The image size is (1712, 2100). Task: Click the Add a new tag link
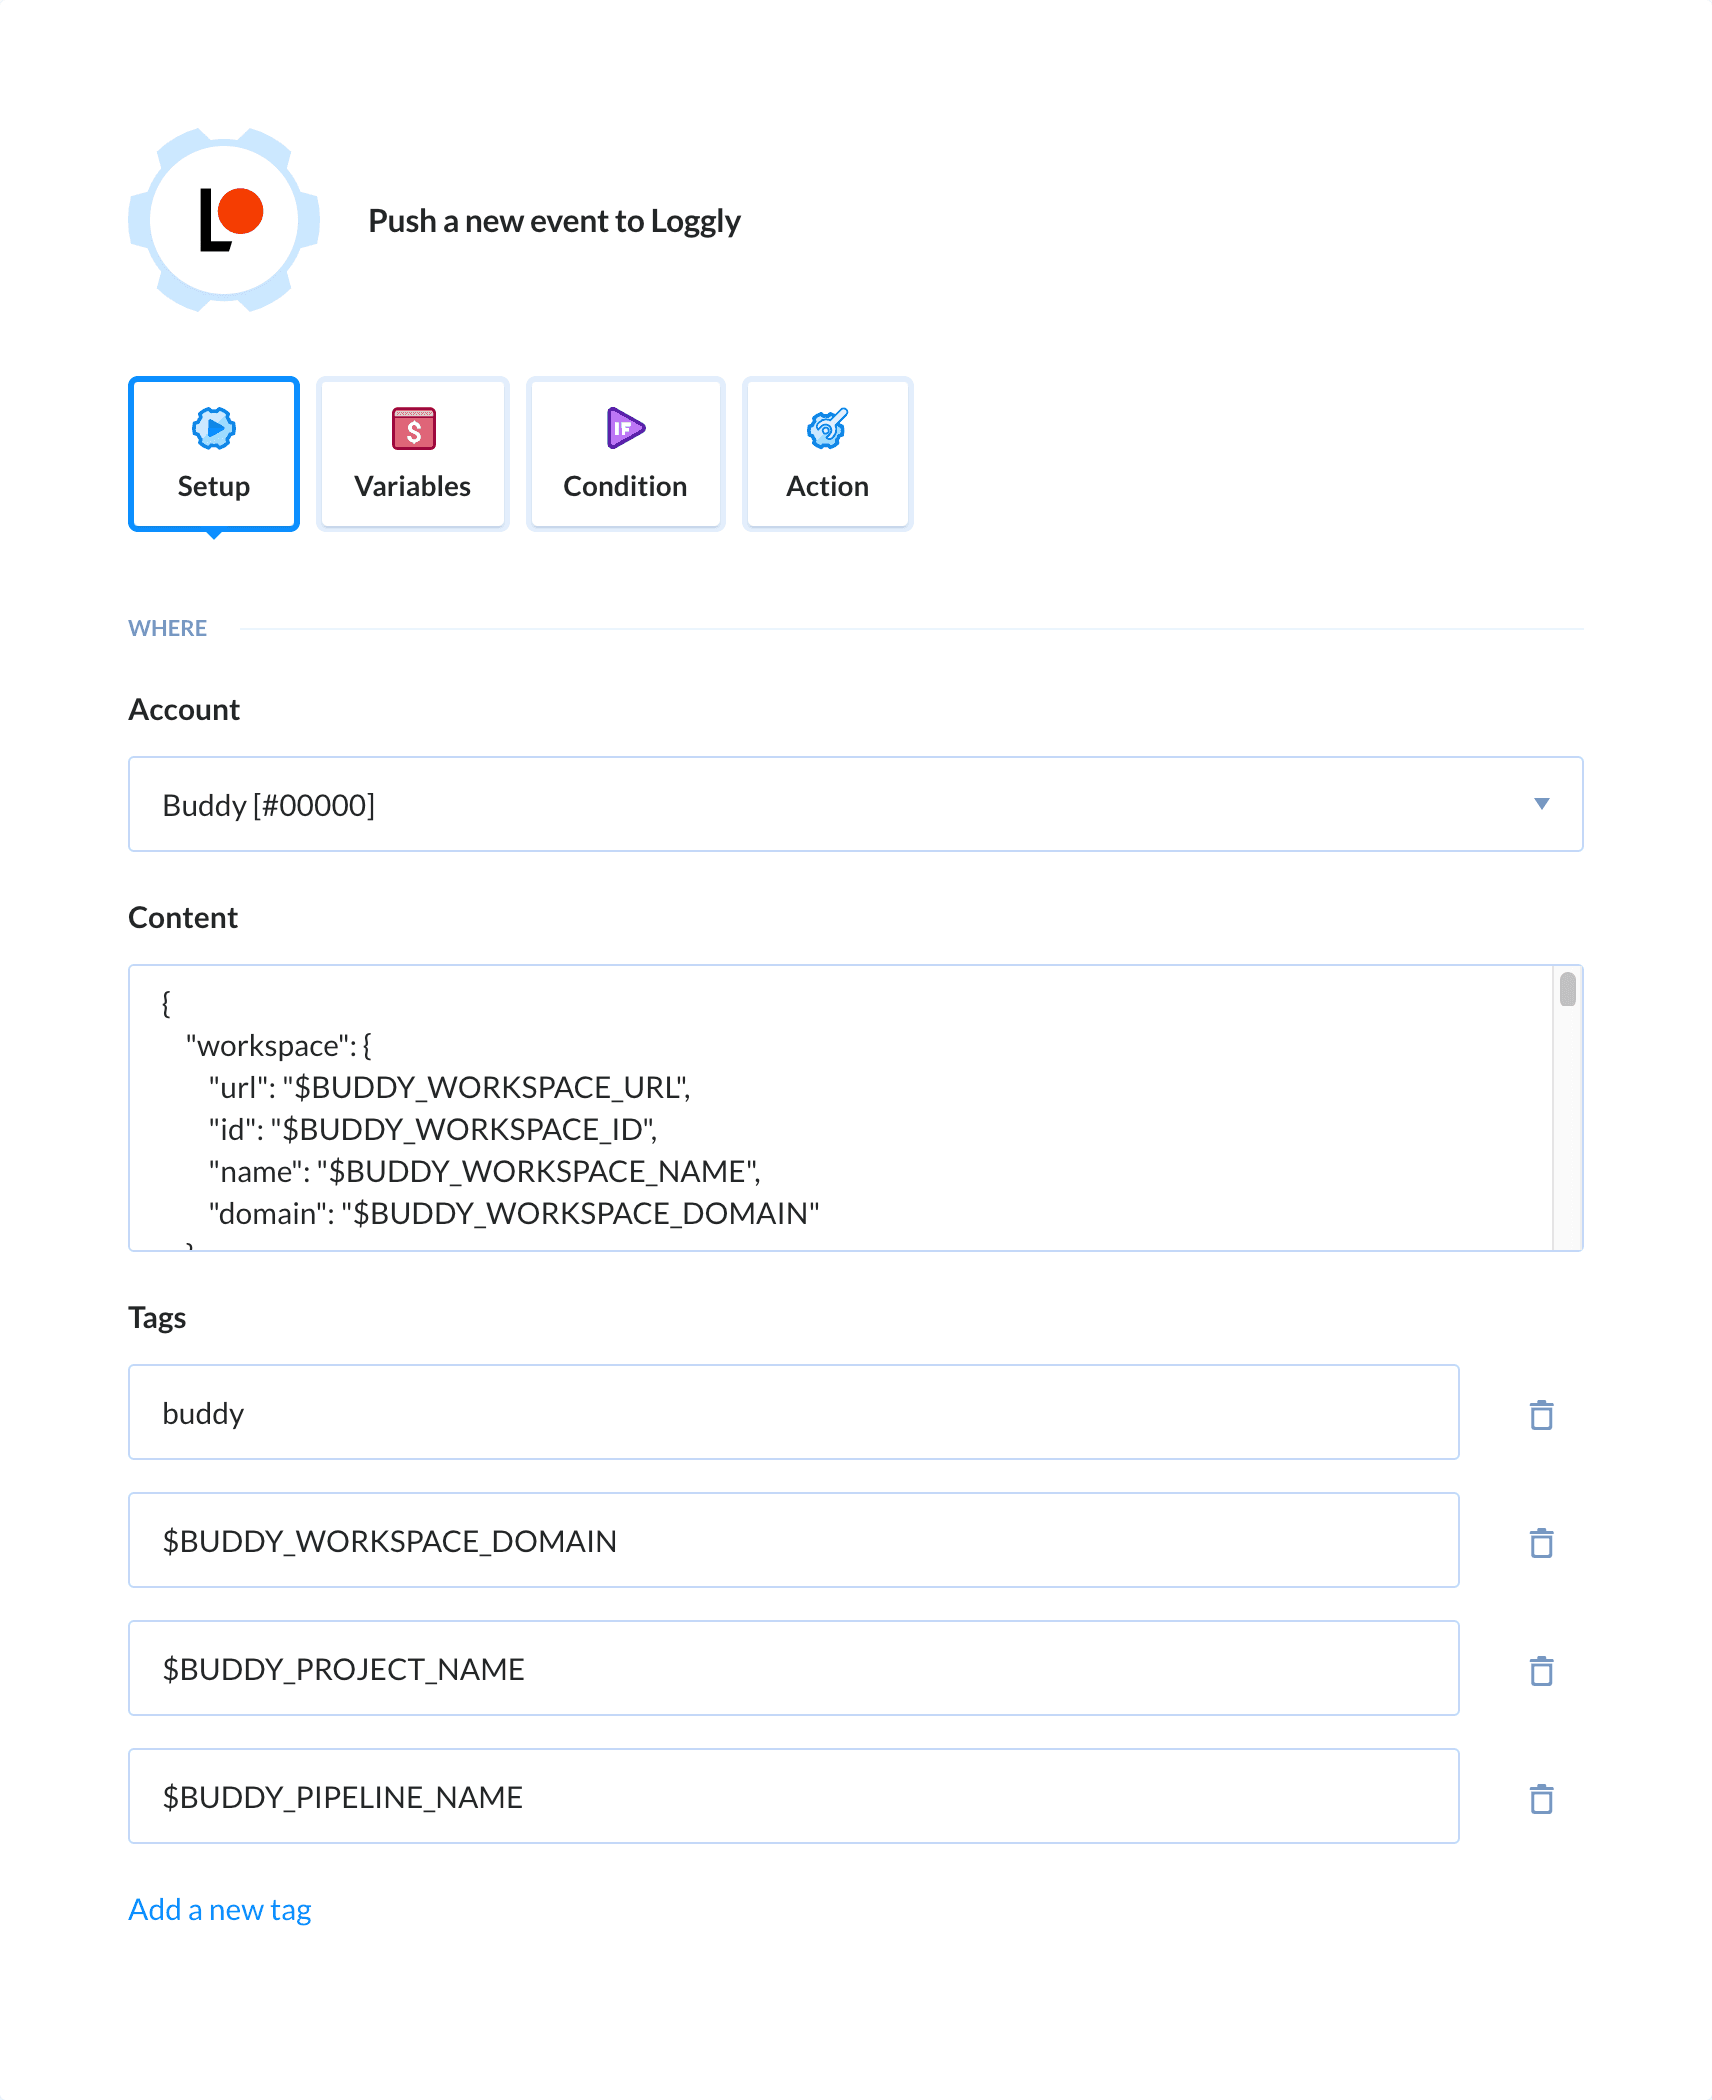click(220, 1910)
